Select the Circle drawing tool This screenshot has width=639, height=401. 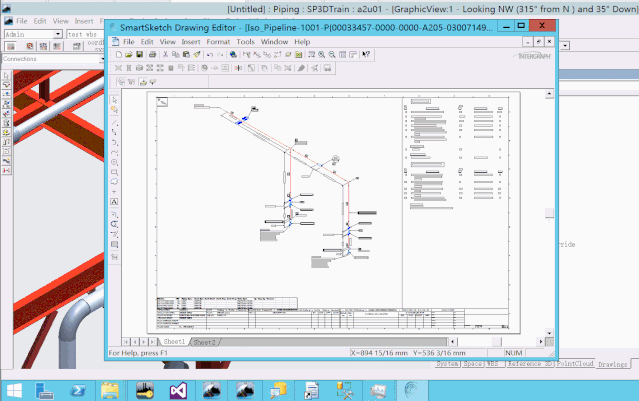tap(115, 162)
